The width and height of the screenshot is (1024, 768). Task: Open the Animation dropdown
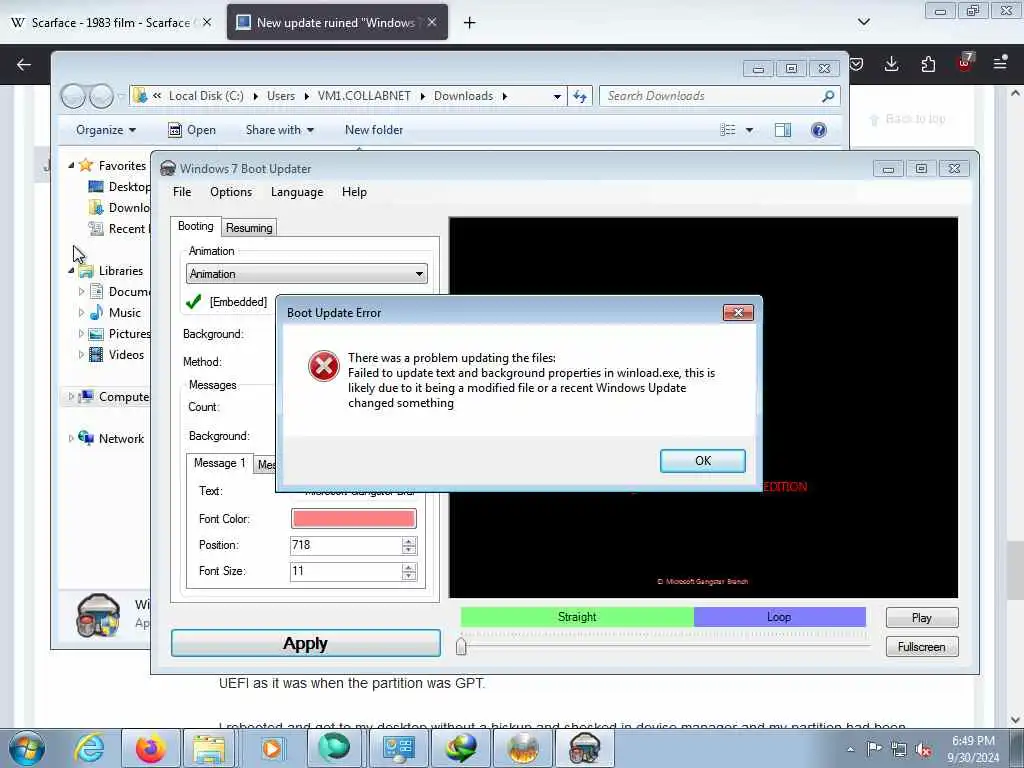(307, 274)
